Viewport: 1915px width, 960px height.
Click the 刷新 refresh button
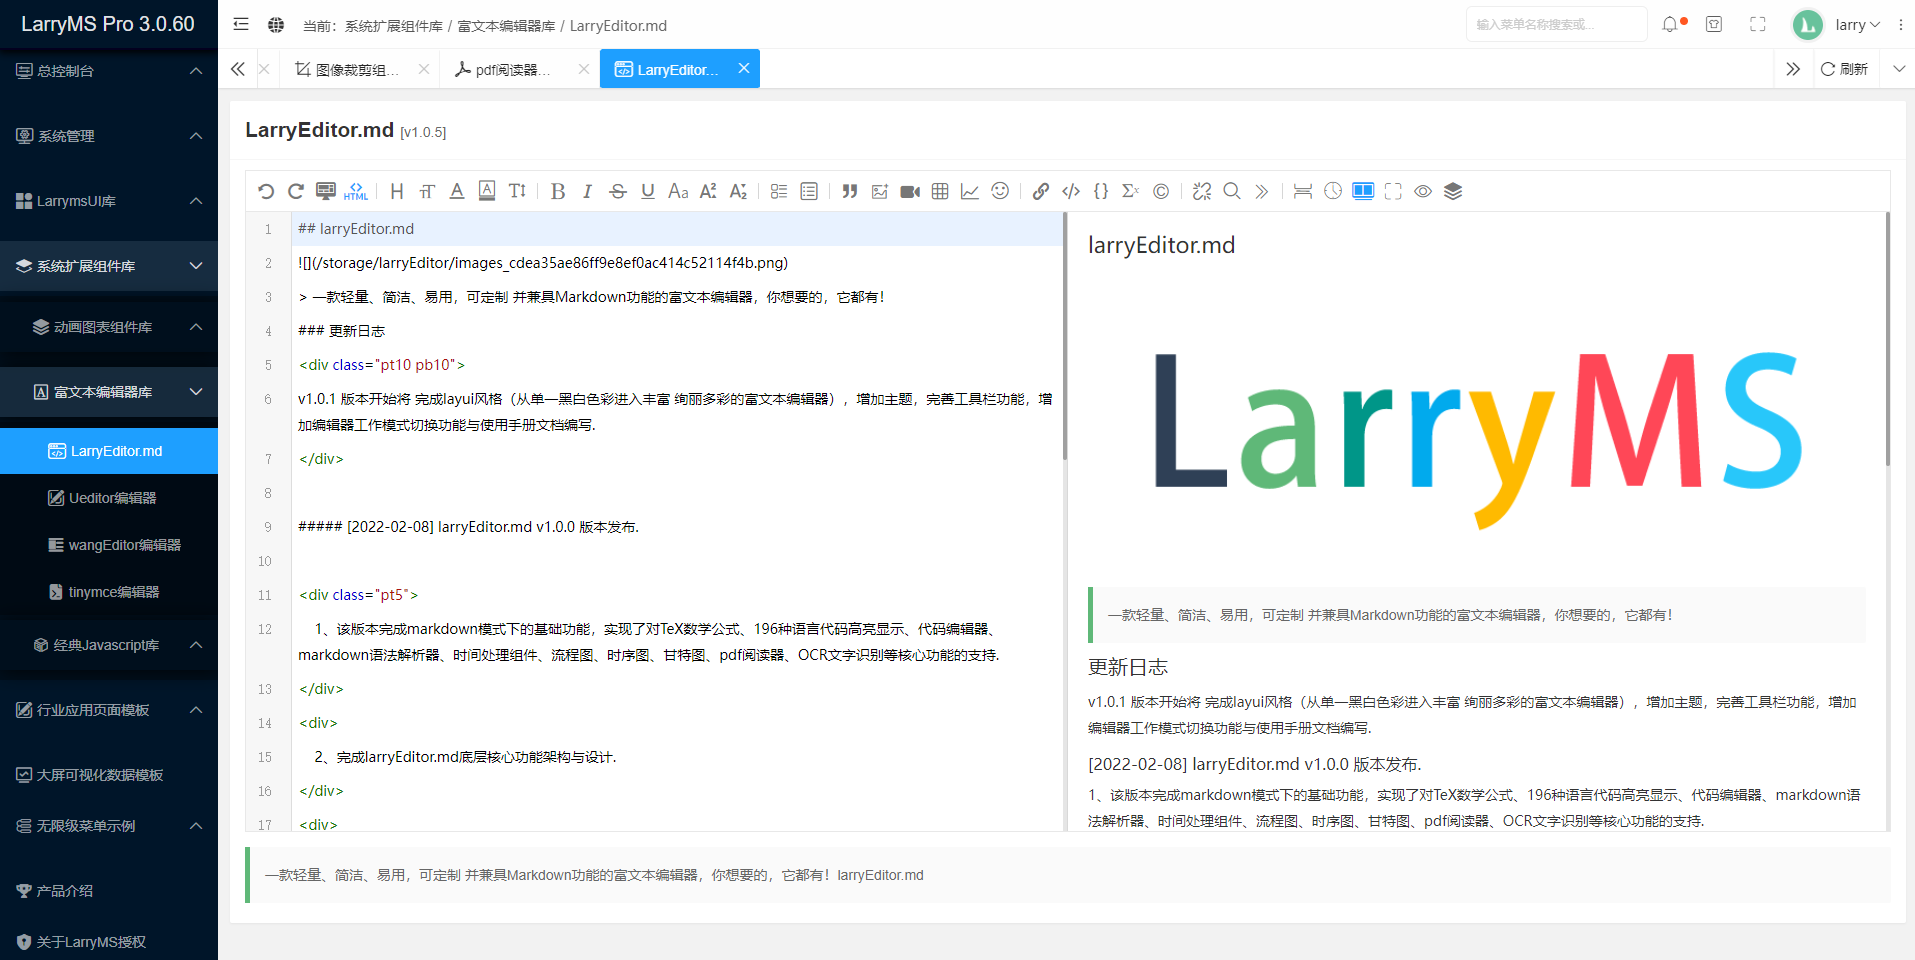(x=1845, y=69)
